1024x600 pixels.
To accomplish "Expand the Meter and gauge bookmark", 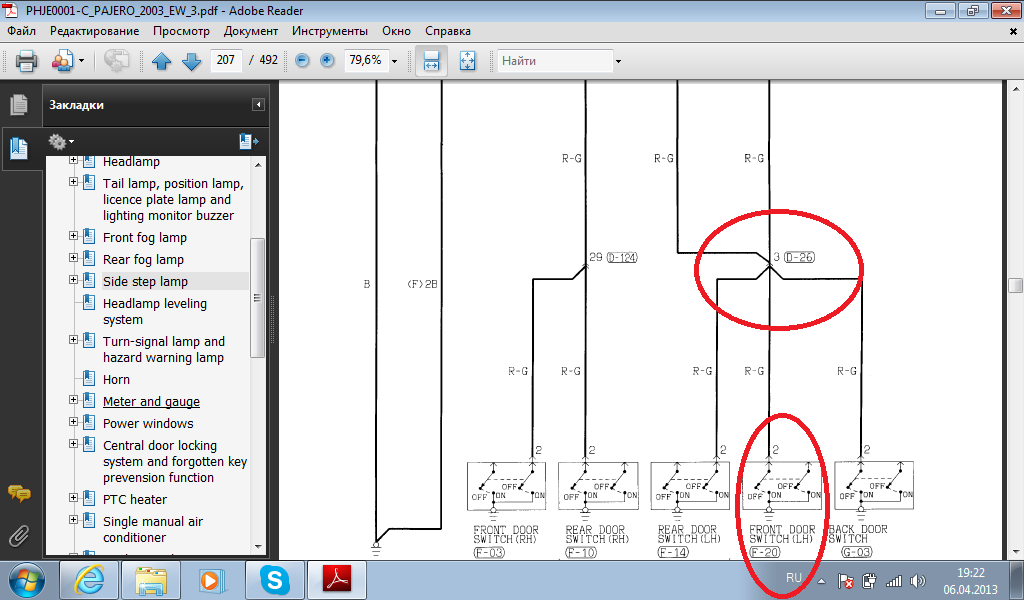I will tap(73, 400).
